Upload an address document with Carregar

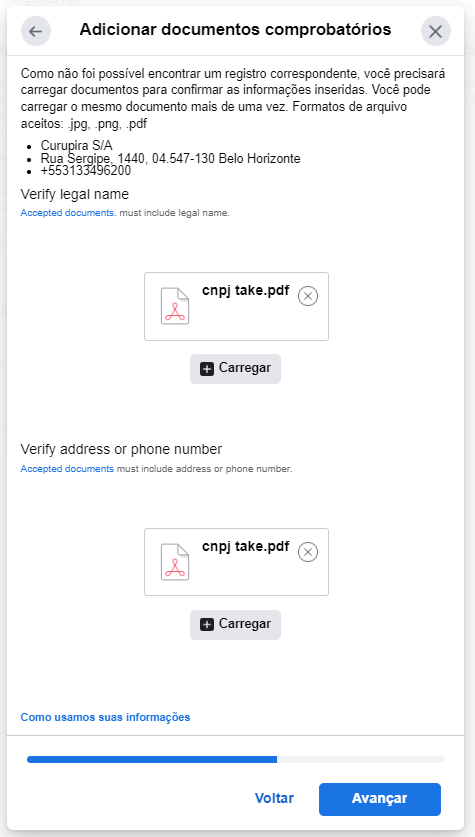(x=235, y=625)
